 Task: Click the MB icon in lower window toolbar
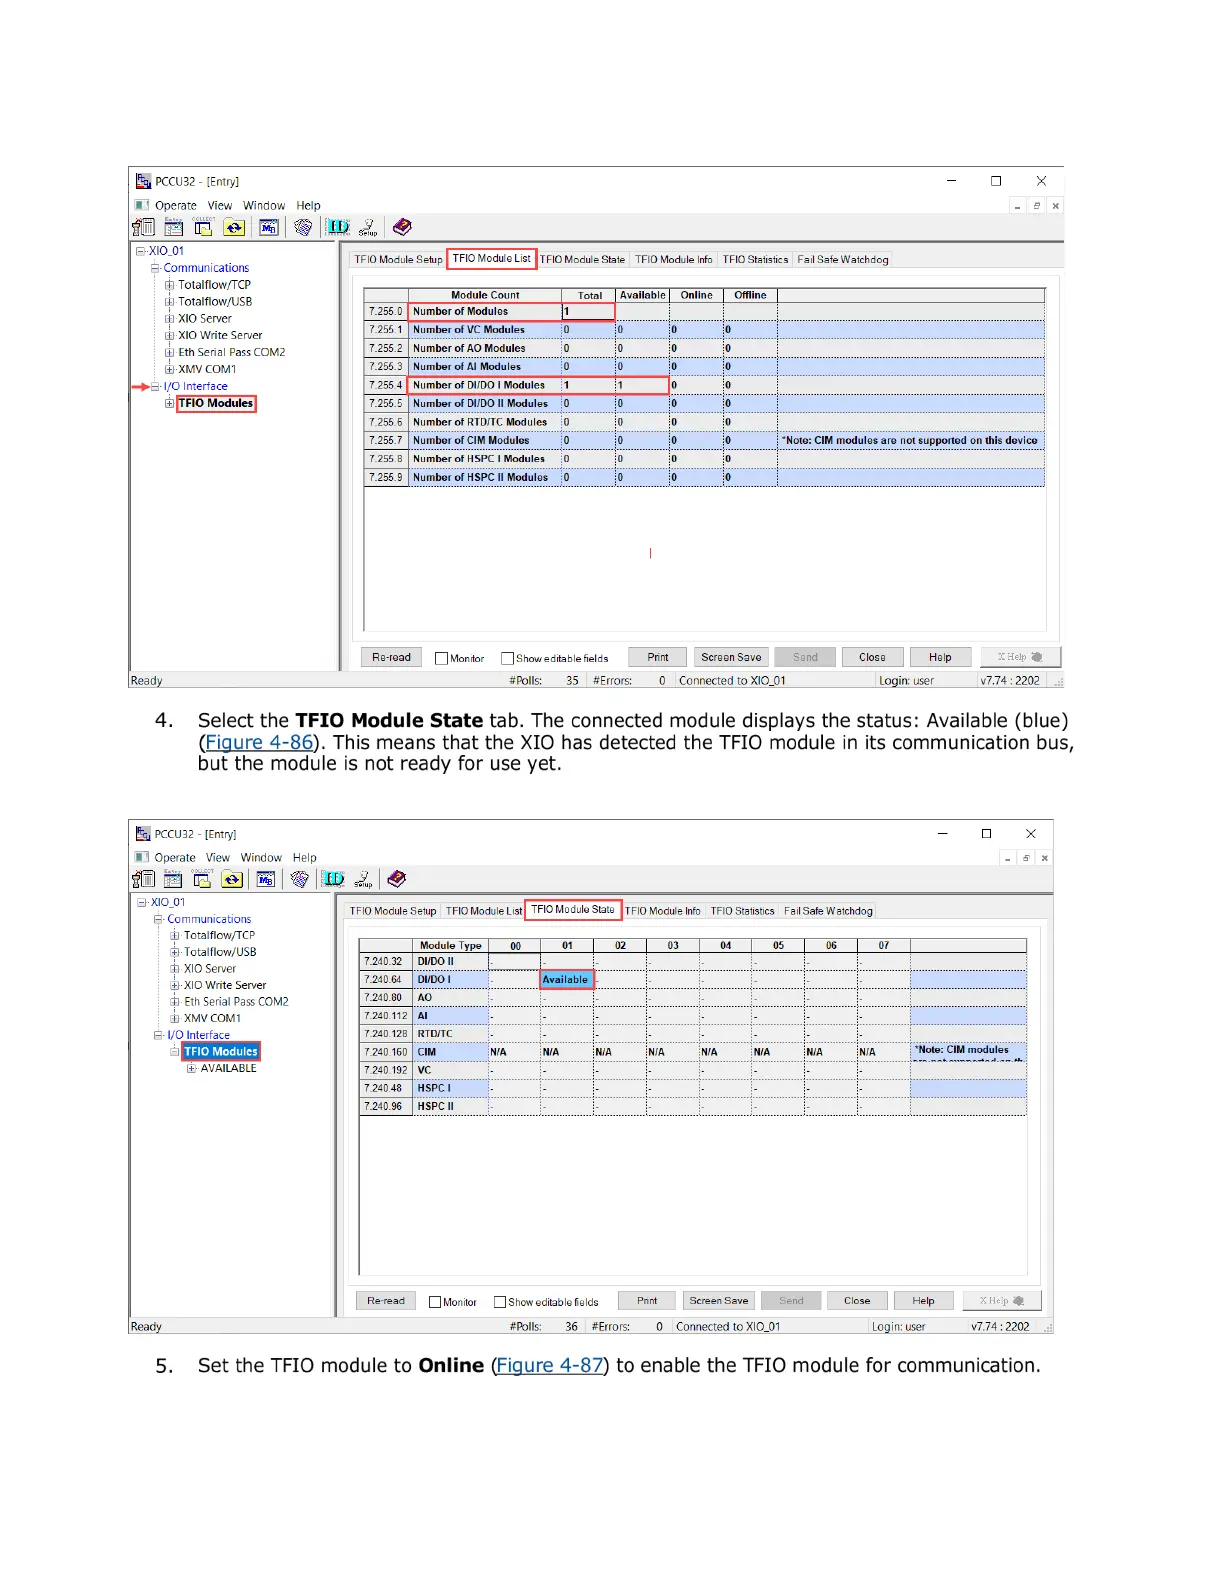(265, 879)
